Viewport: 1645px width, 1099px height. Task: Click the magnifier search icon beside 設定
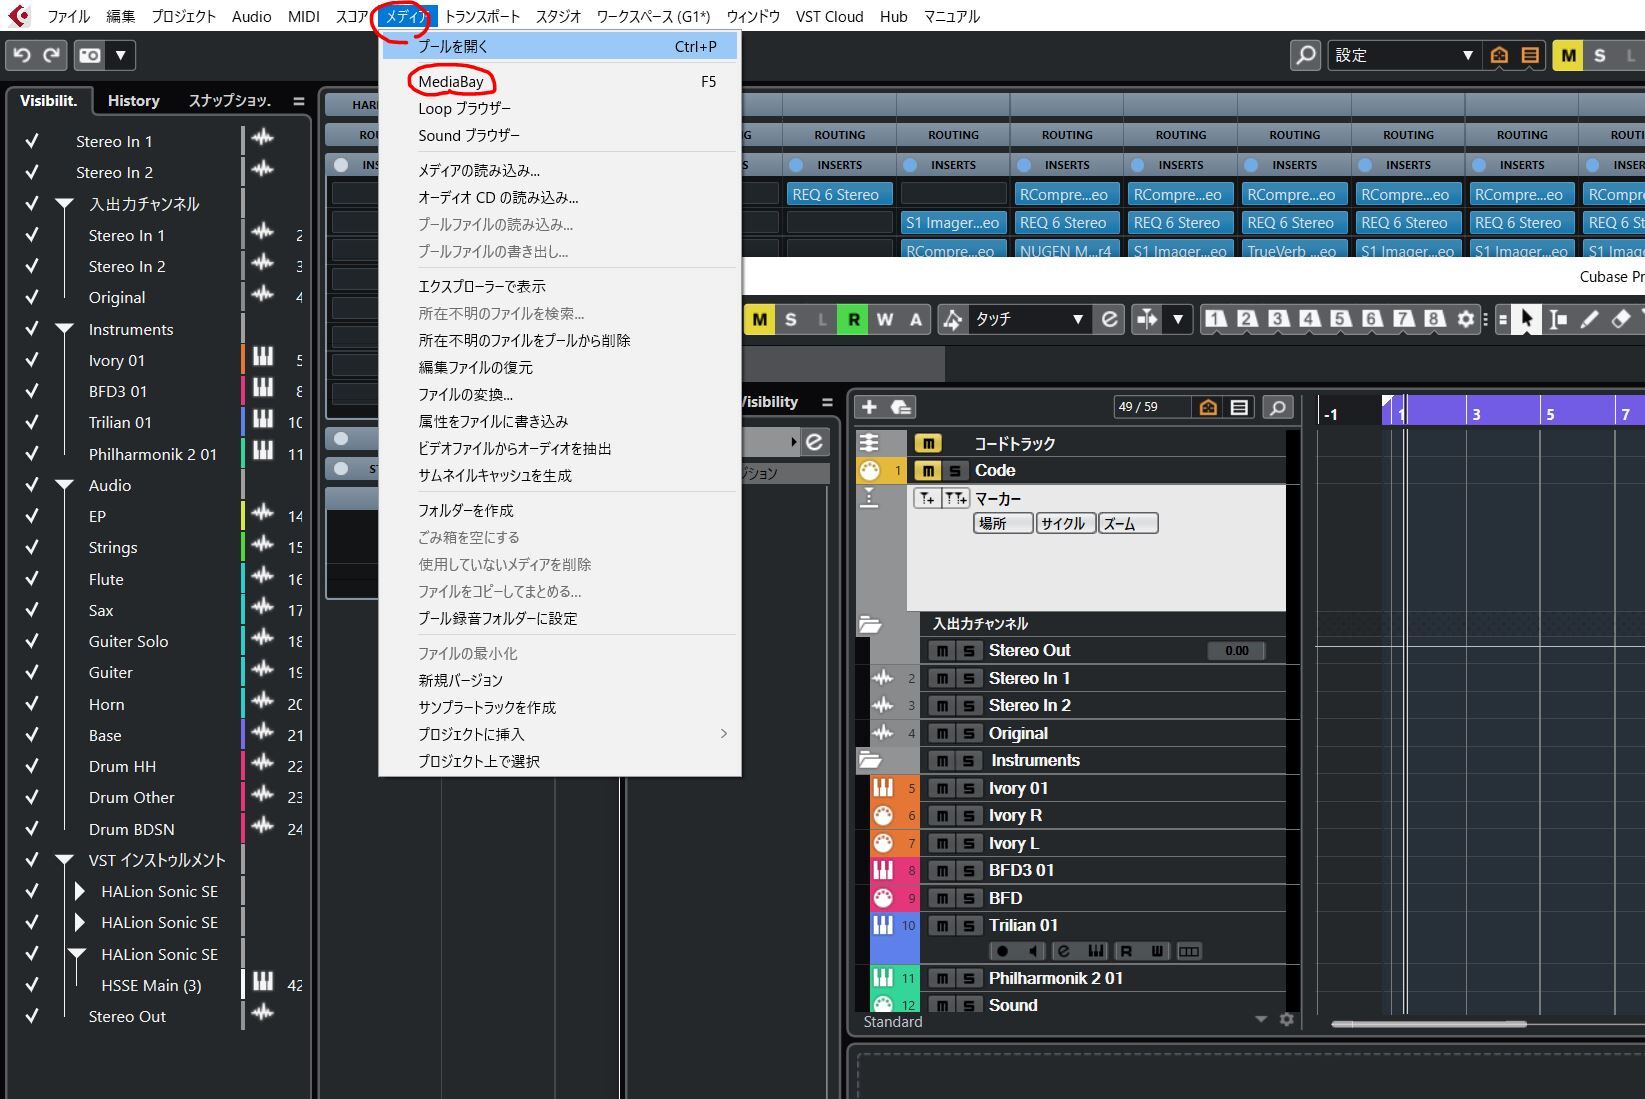(1305, 55)
